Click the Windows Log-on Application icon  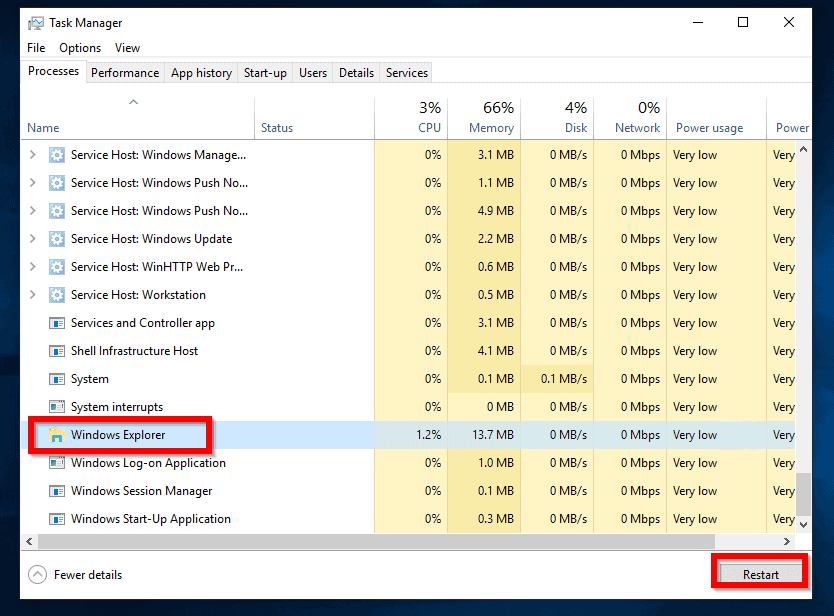click(57, 463)
